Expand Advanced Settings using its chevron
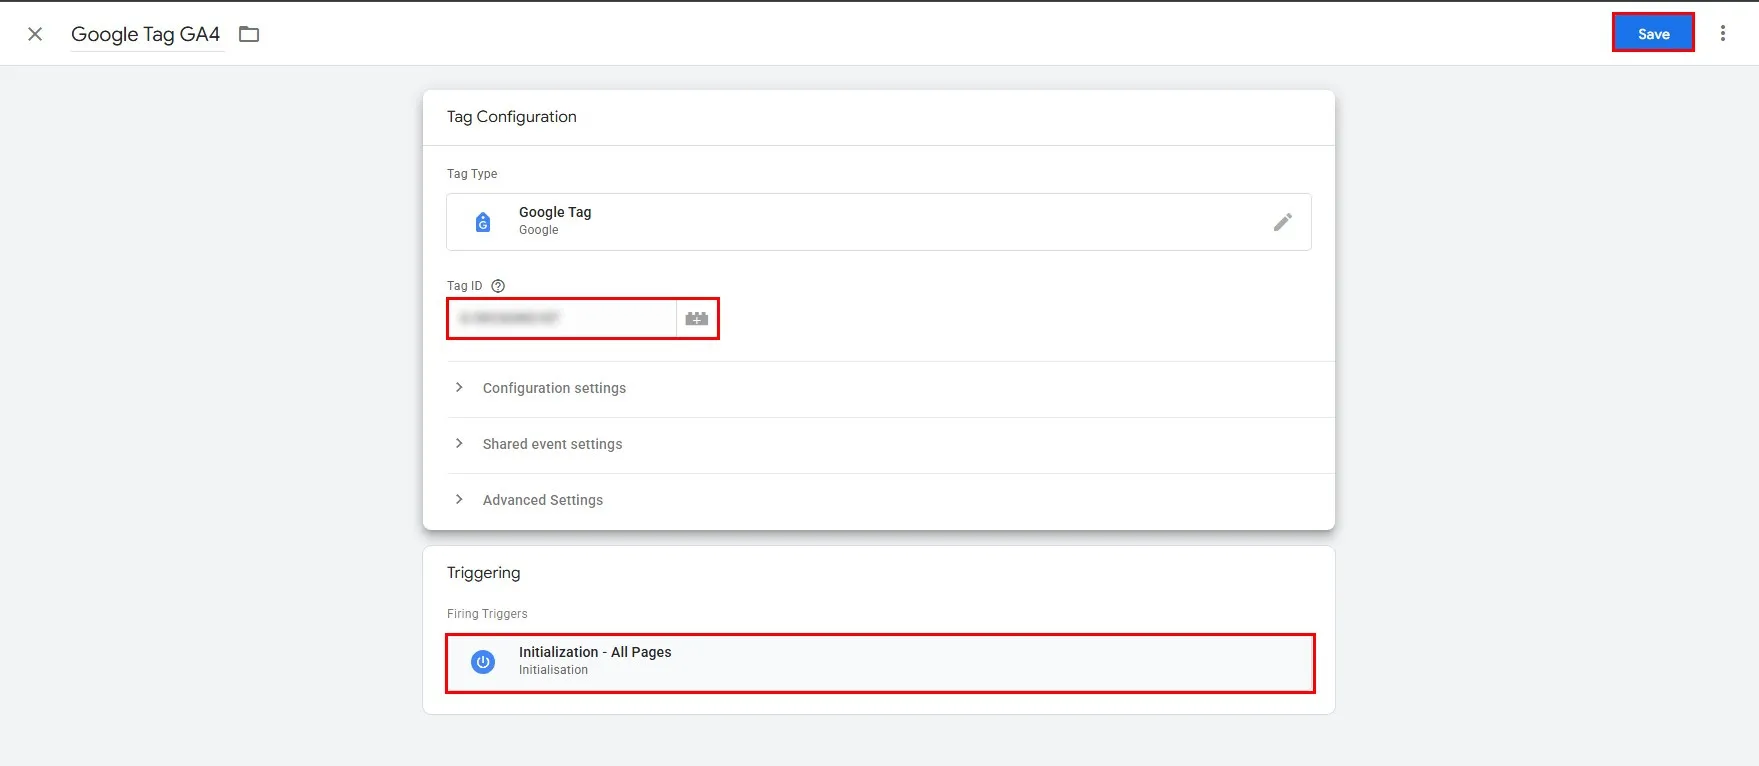Image resolution: width=1759 pixels, height=766 pixels. (459, 500)
